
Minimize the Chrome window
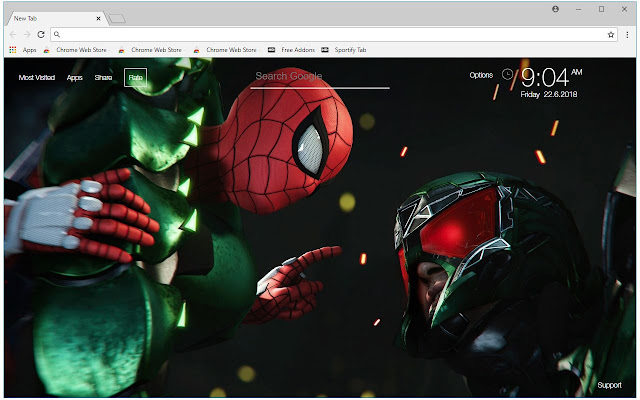pos(578,9)
